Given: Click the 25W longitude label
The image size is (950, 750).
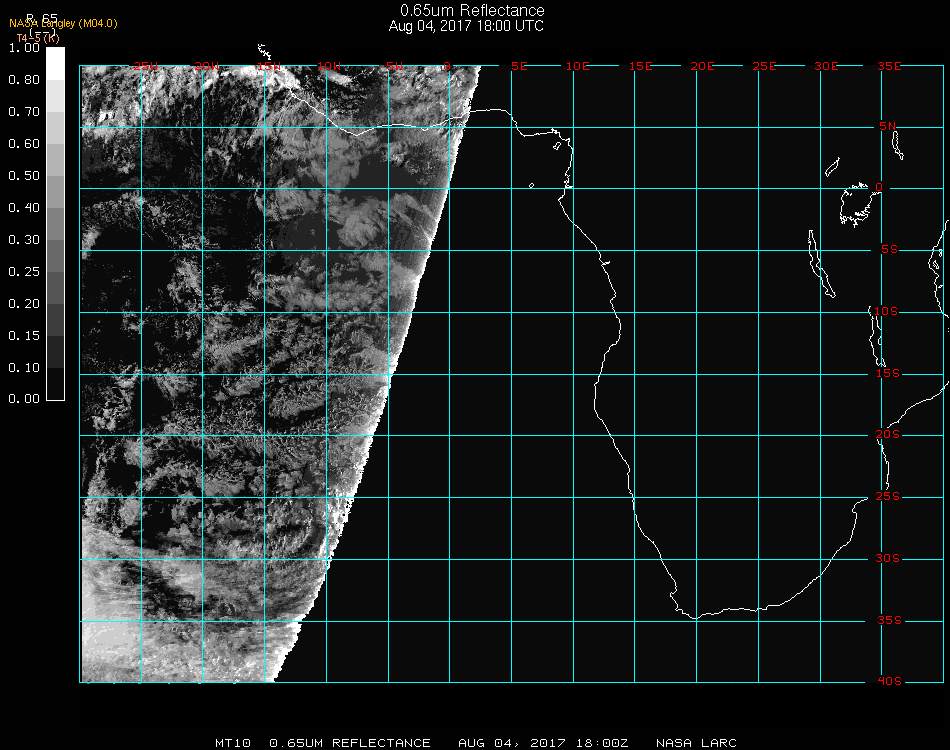Looking at the screenshot, I should (x=145, y=66).
